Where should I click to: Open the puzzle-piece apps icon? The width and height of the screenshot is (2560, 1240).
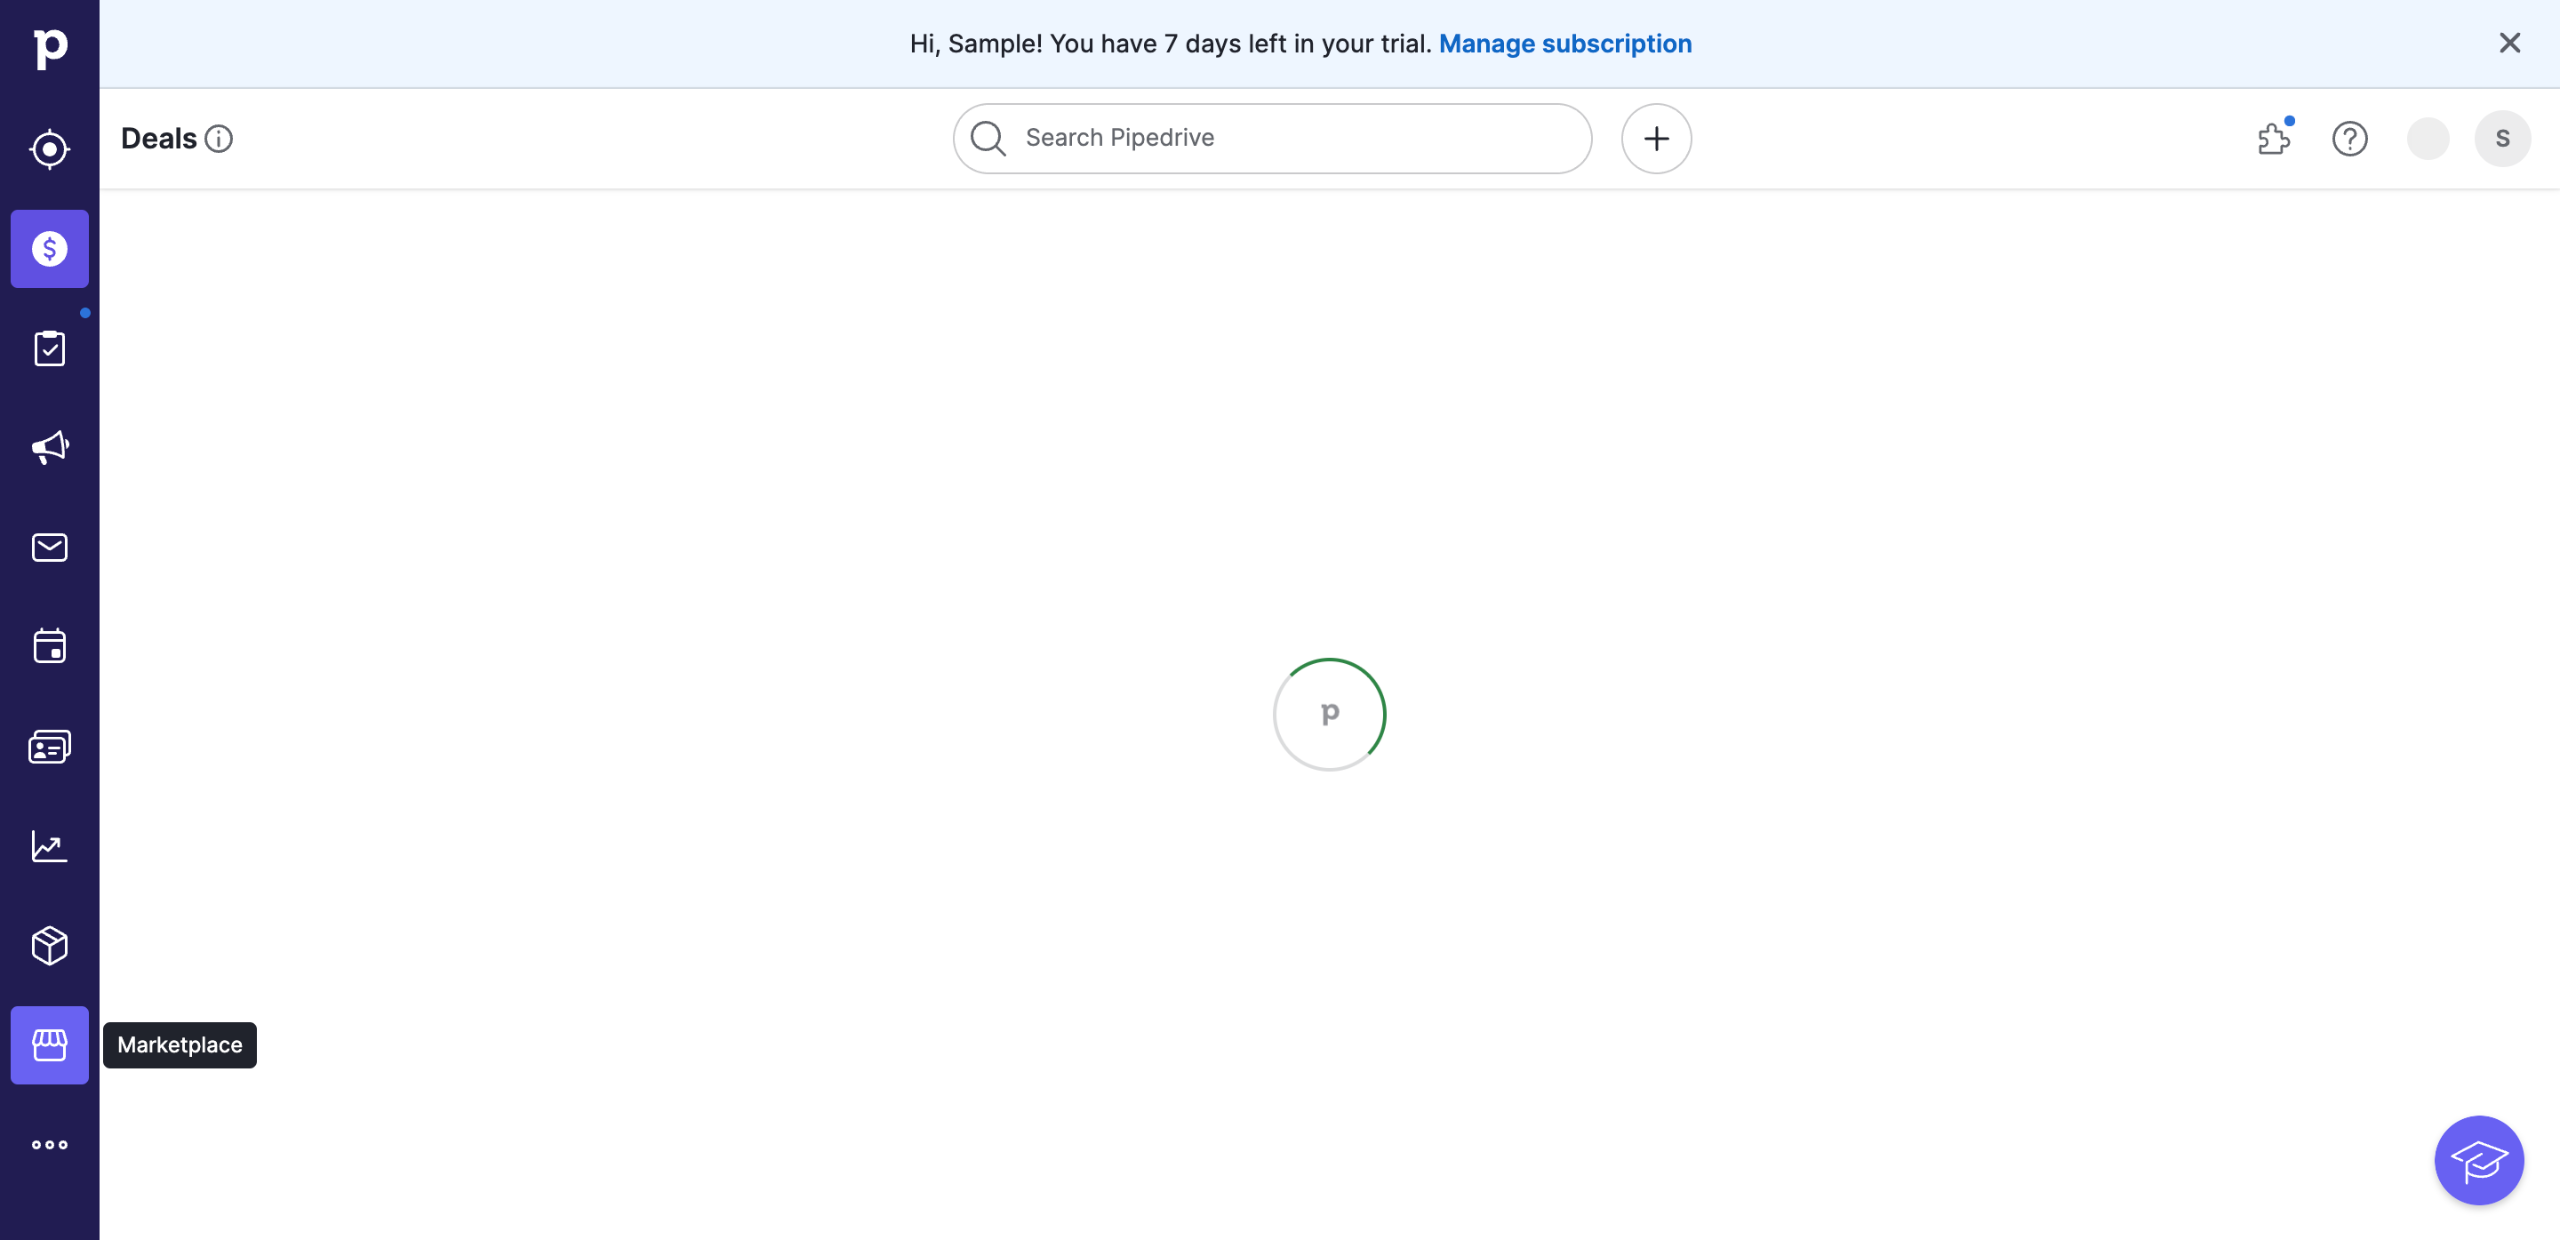click(2274, 138)
